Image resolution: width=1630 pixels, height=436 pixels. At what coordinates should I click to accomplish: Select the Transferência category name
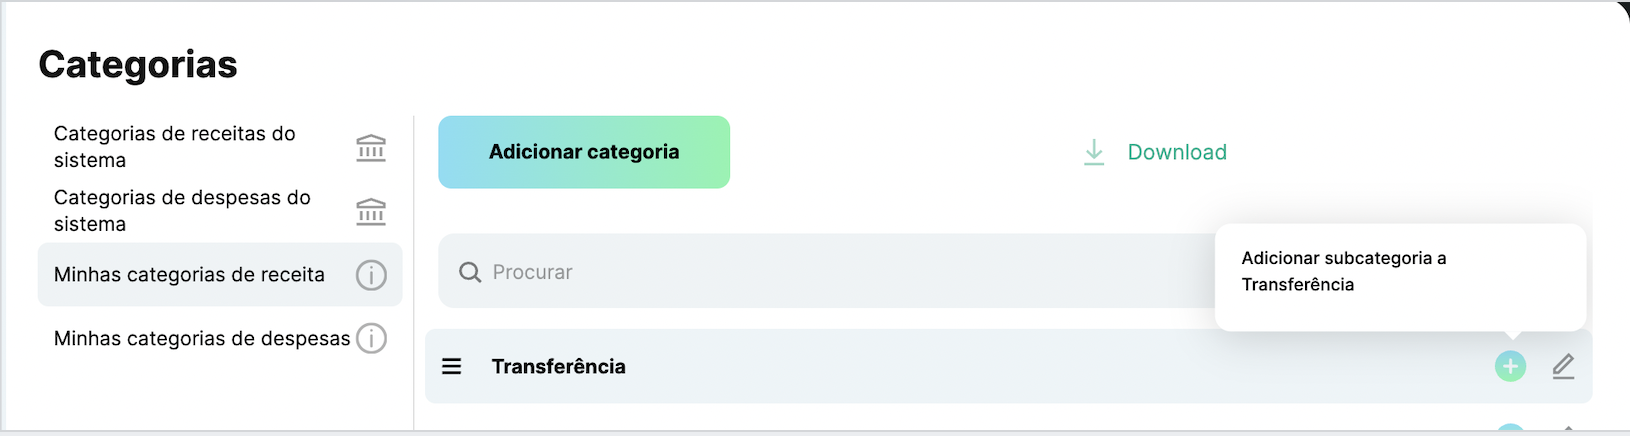point(558,366)
